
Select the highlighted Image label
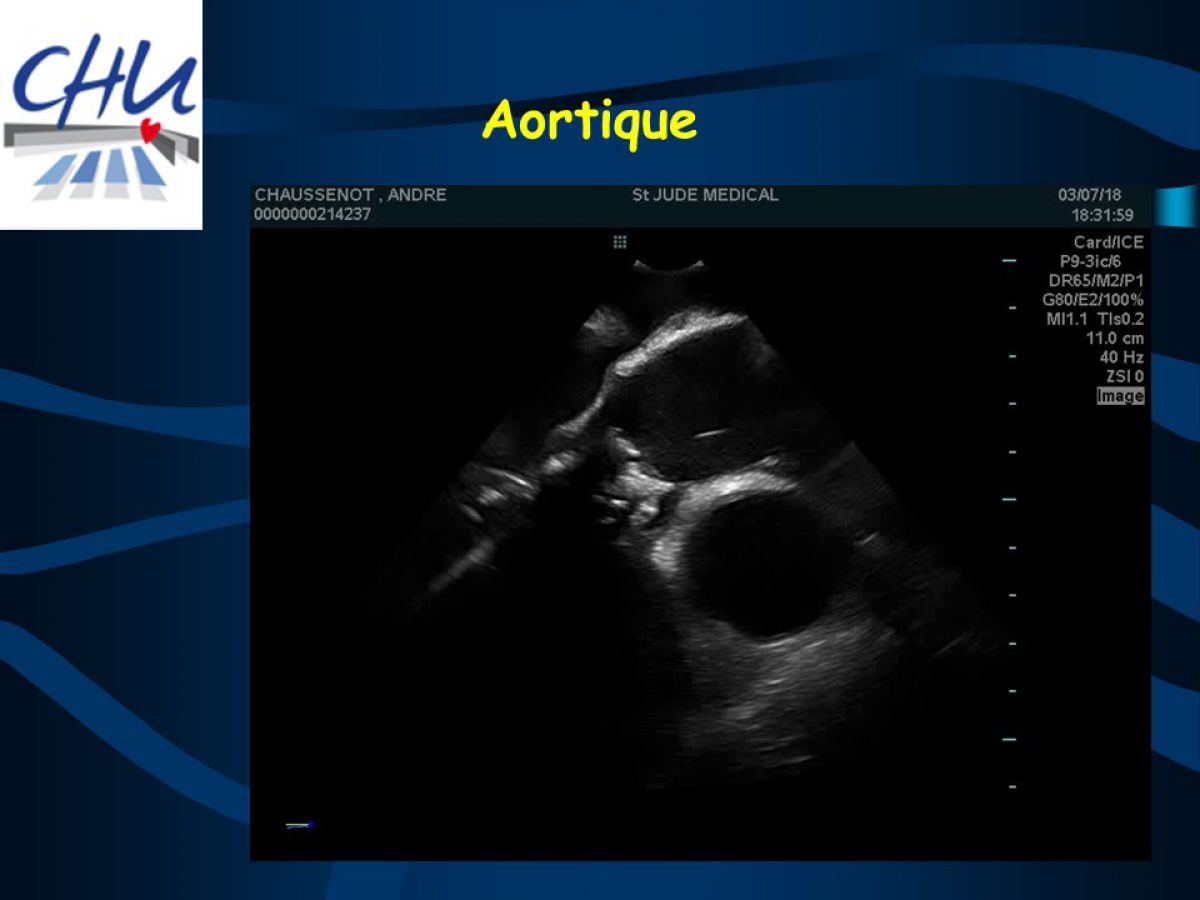1120,396
